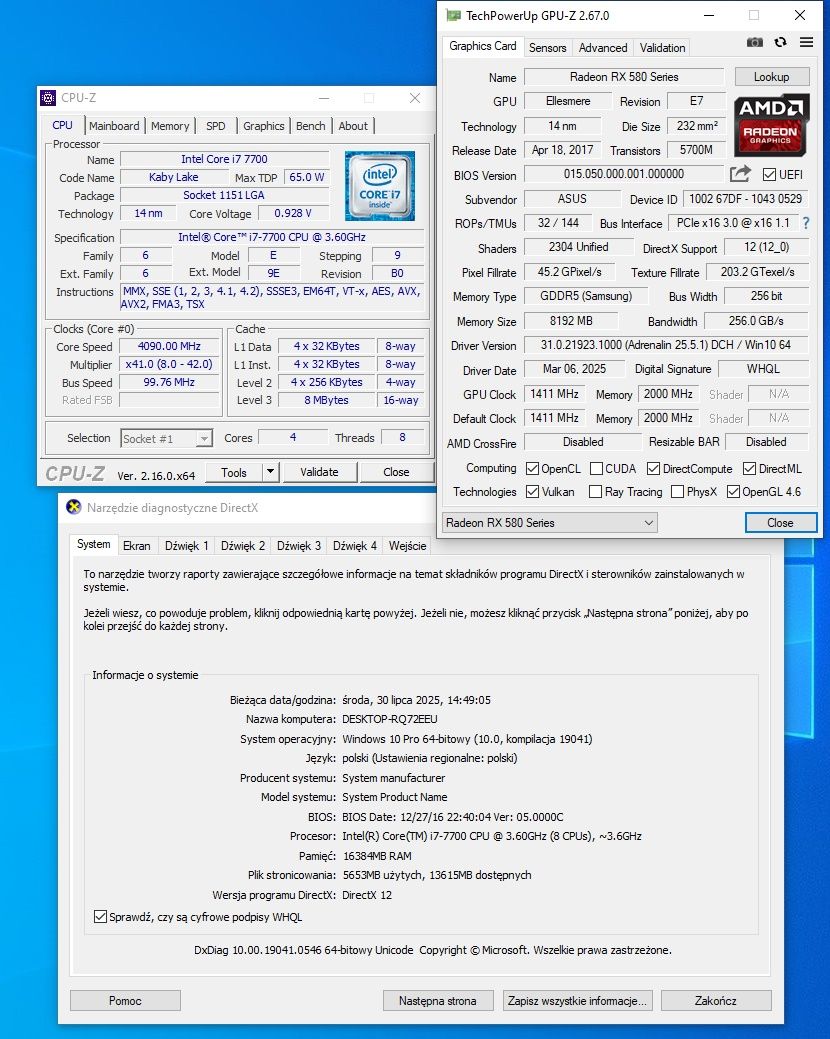This screenshot has width=830, height=1039.
Task: Click the Validate button in CPU-Z
Action: coord(319,472)
